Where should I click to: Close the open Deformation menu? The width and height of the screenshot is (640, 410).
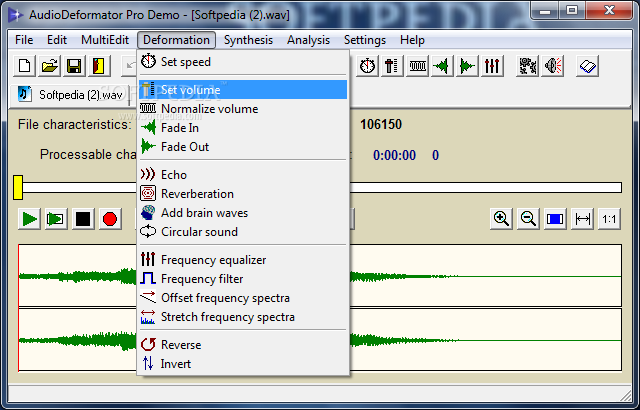coord(176,40)
